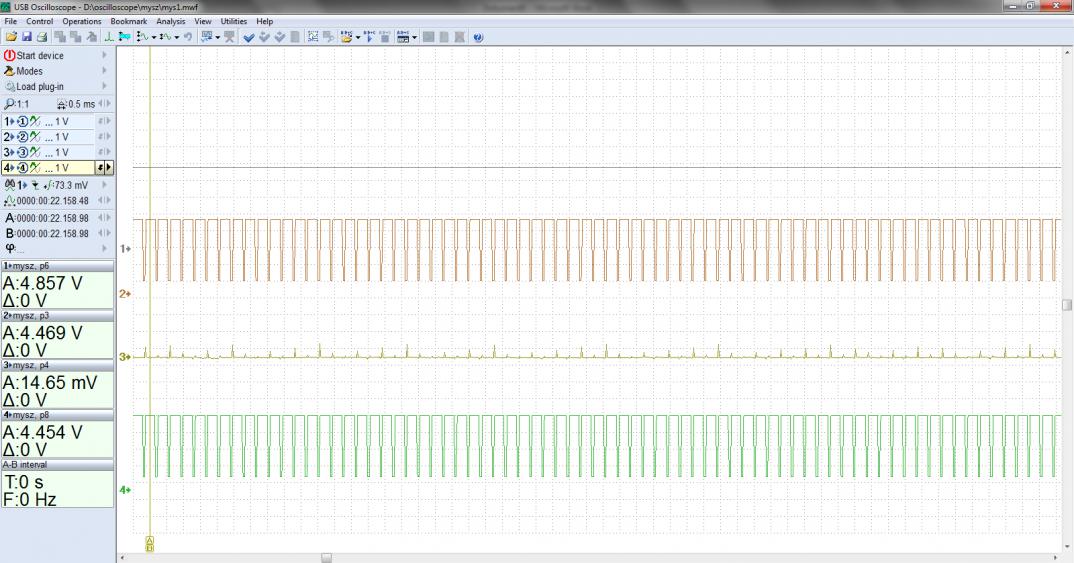Click the red Start device power icon
The width and height of the screenshot is (1074, 563).
coord(10,56)
